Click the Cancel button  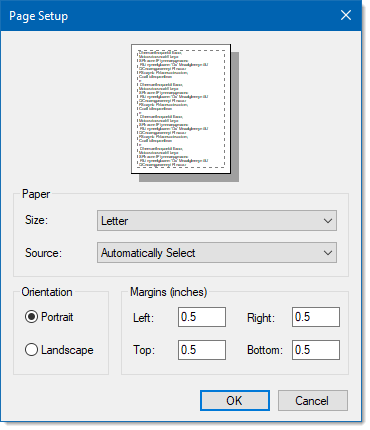click(313, 400)
